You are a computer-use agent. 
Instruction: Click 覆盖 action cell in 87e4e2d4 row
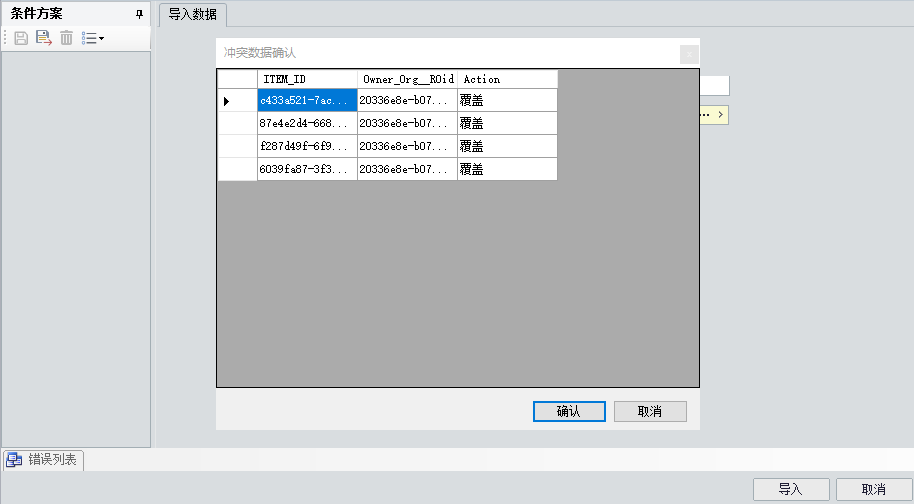(x=508, y=124)
